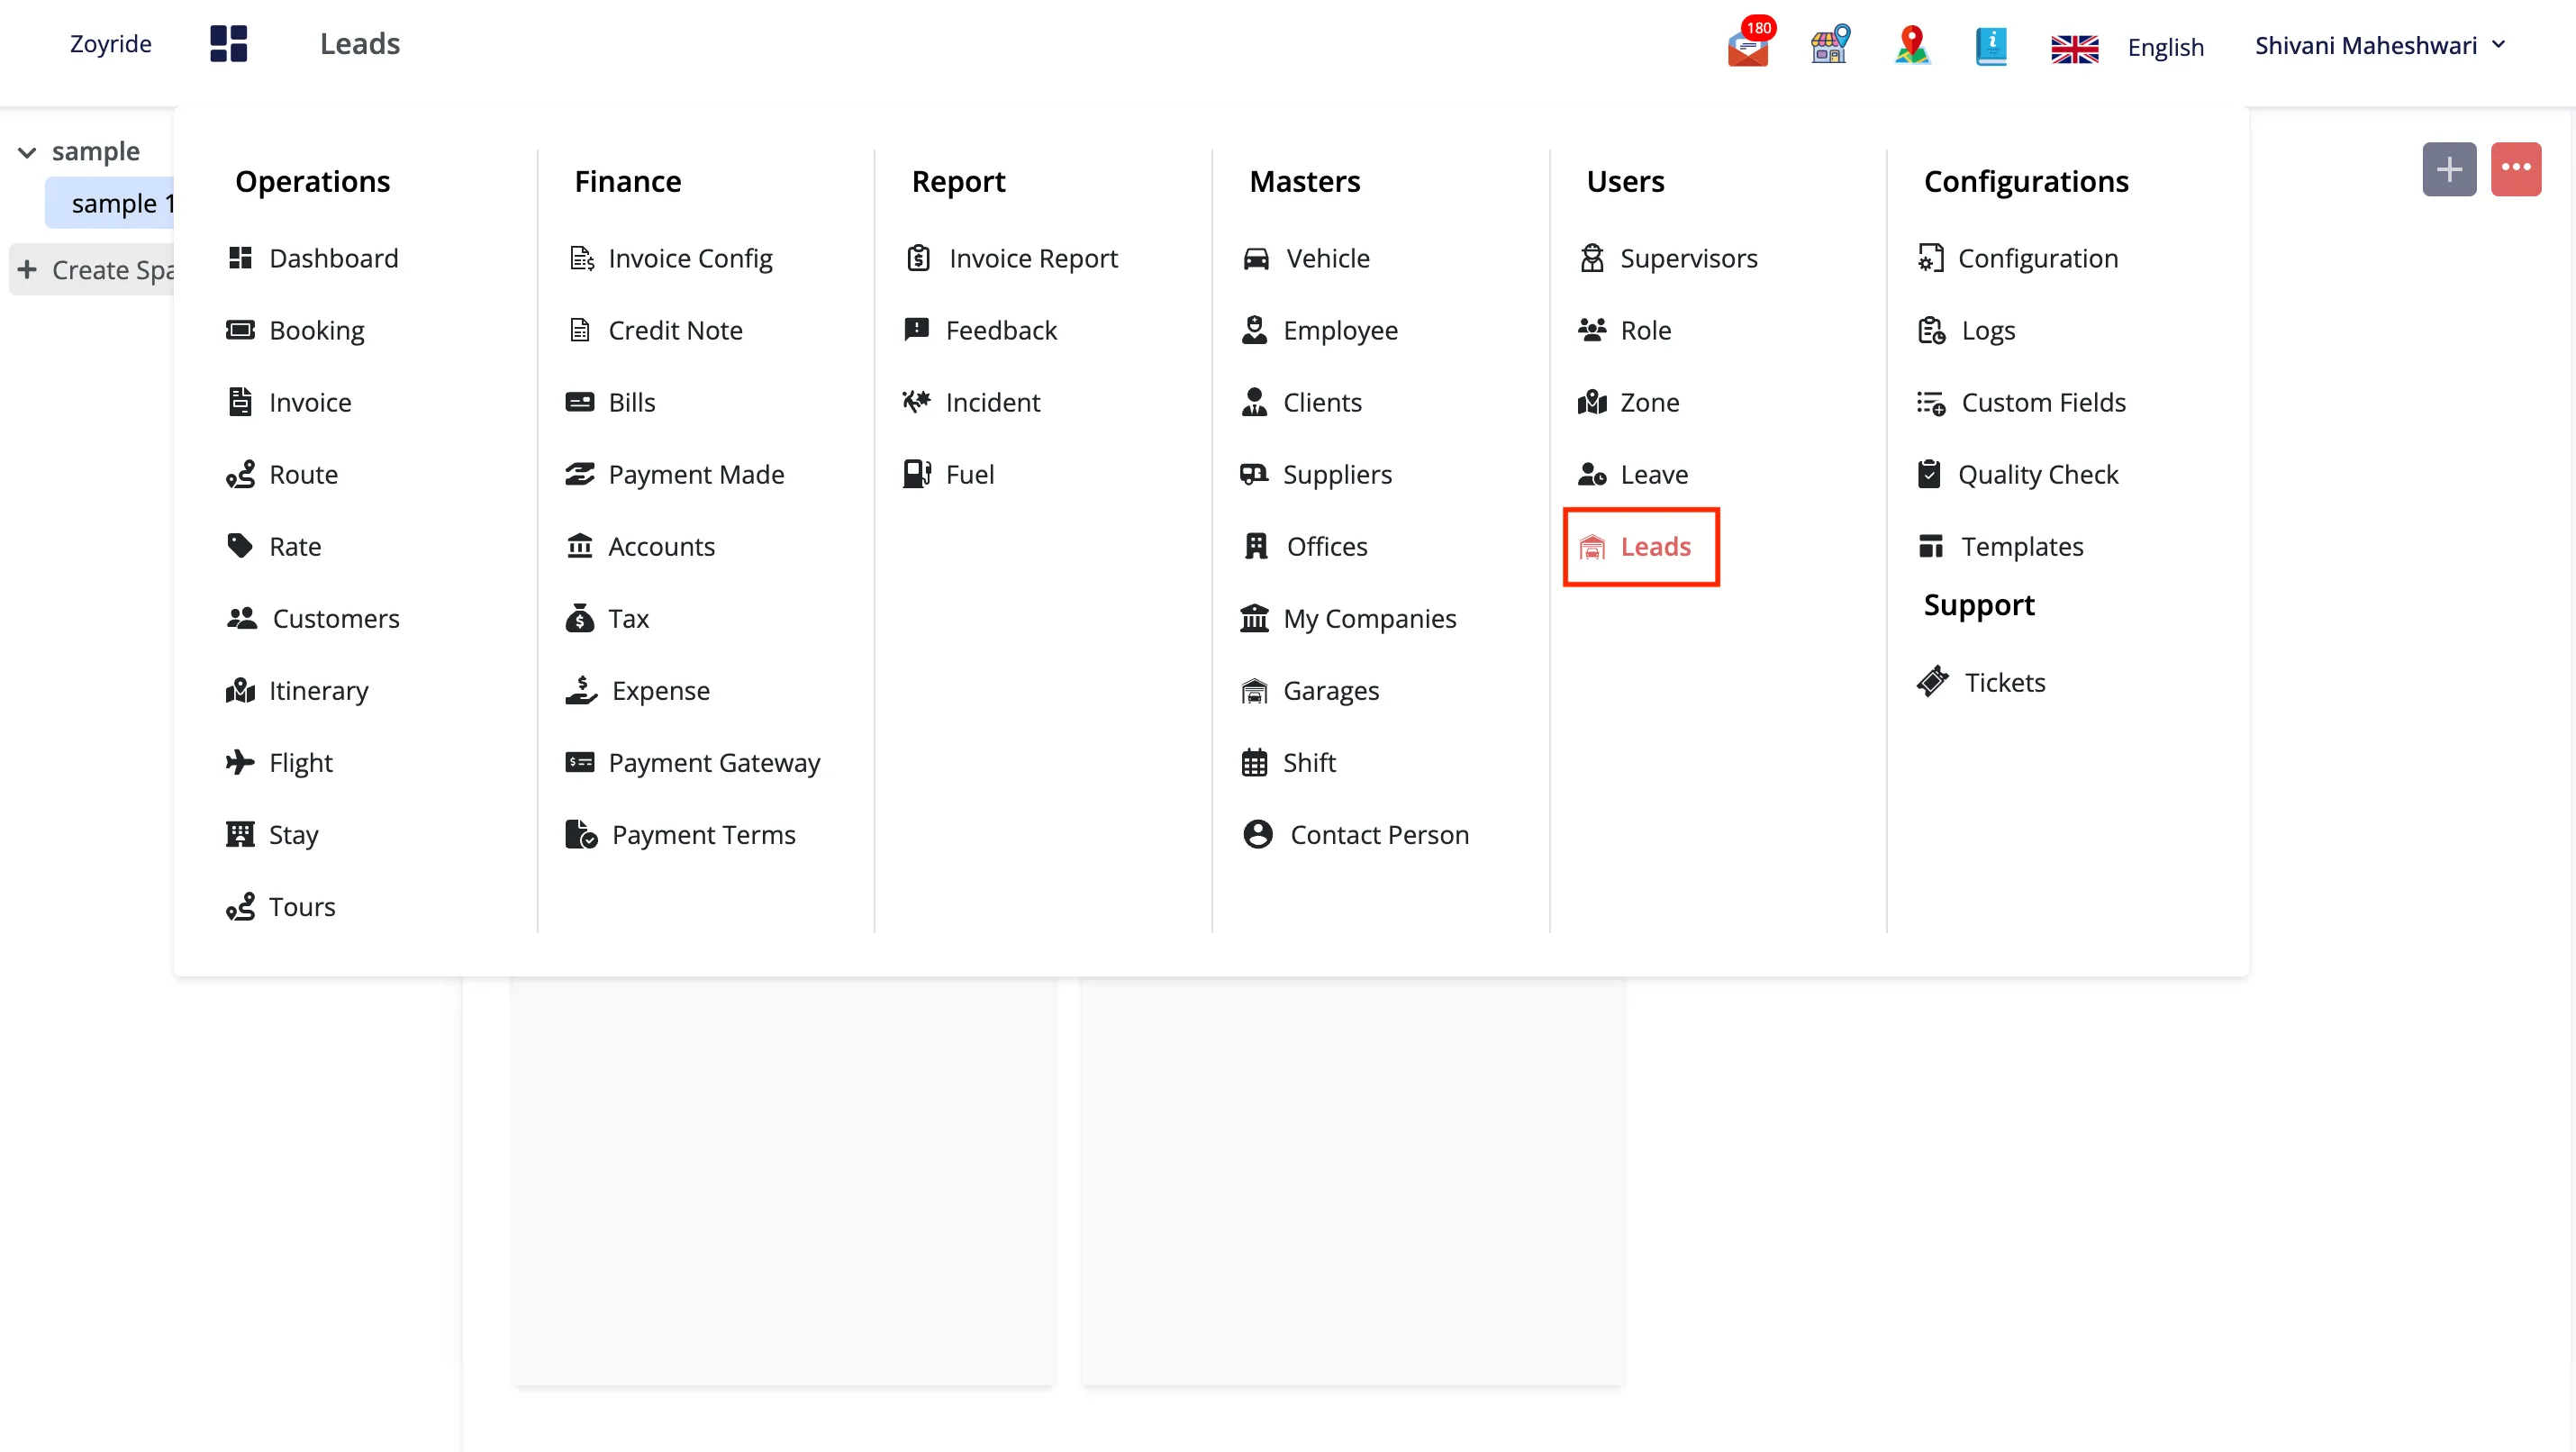Click the Rate tag icon
The width and height of the screenshot is (2576, 1452).
click(240, 546)
